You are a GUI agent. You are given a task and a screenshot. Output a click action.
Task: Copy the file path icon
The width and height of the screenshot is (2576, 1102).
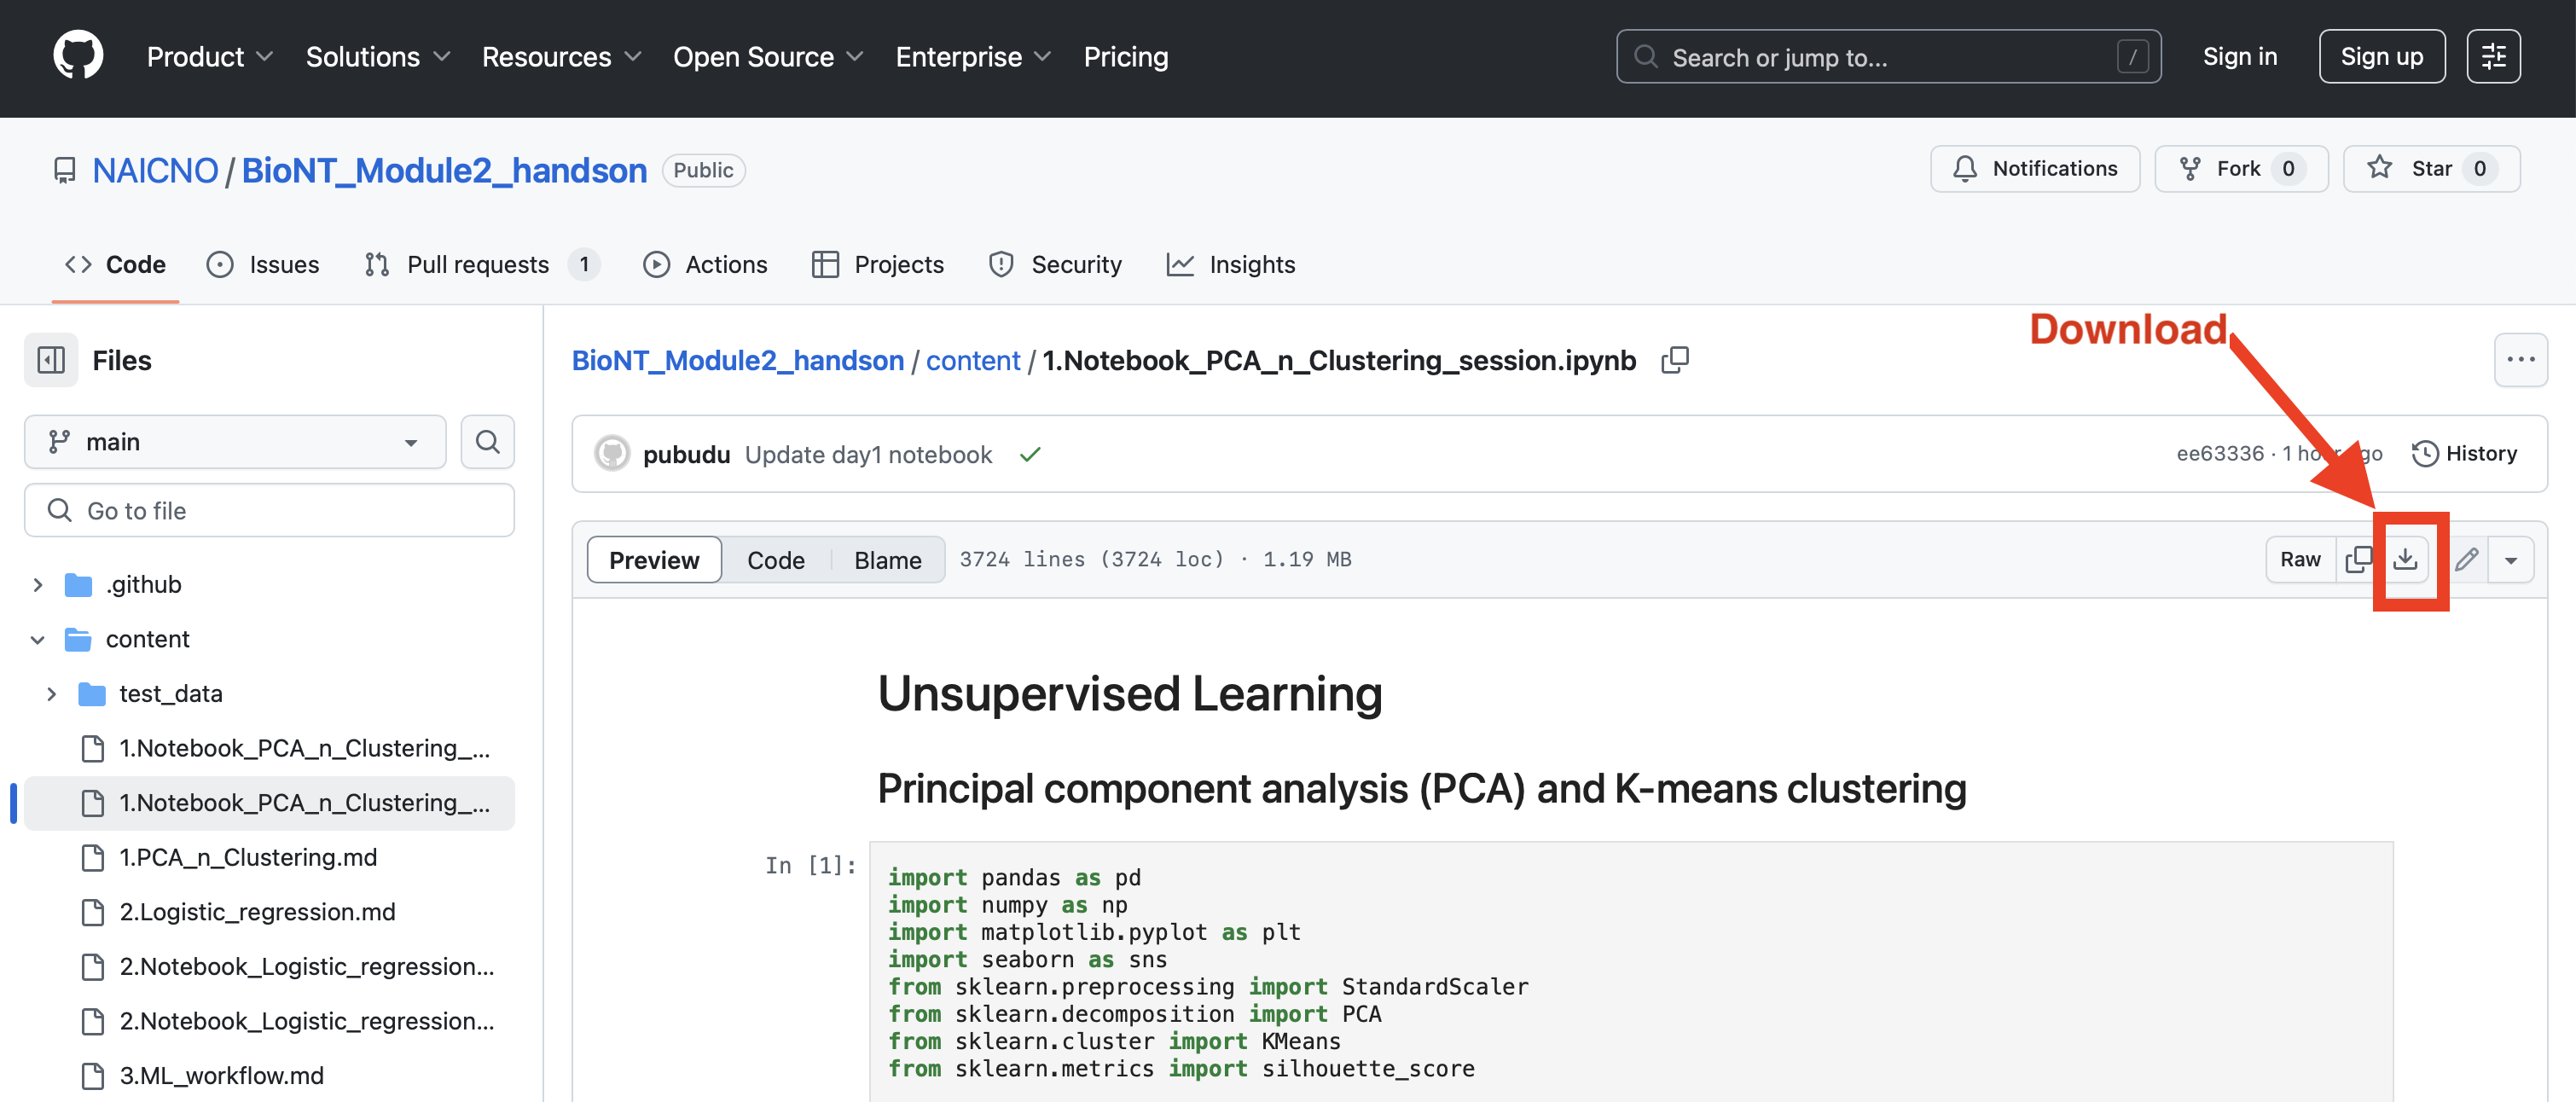coord(1674,360)
